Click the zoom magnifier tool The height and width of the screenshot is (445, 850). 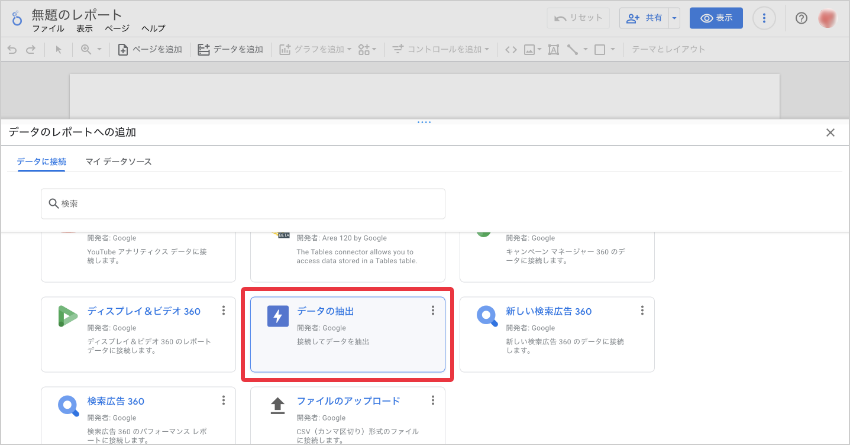86,49
